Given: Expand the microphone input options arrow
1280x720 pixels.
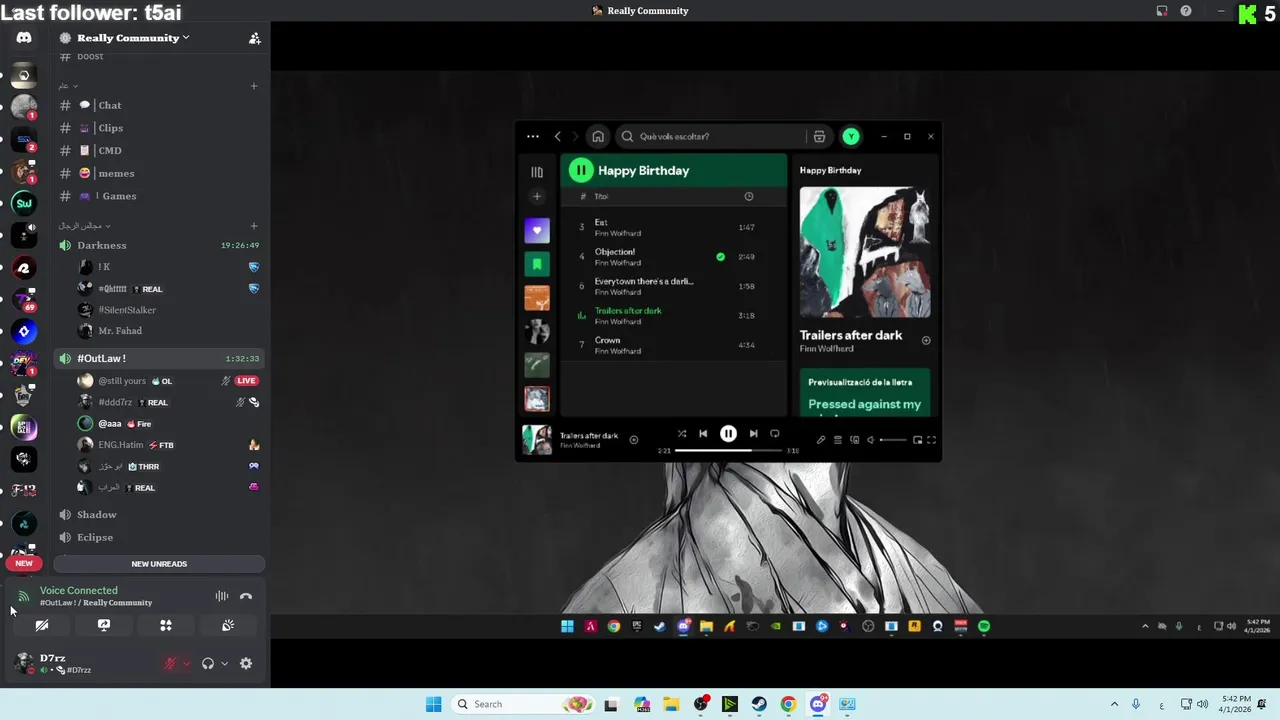Looking at the screenshot, I should [186, 663].
